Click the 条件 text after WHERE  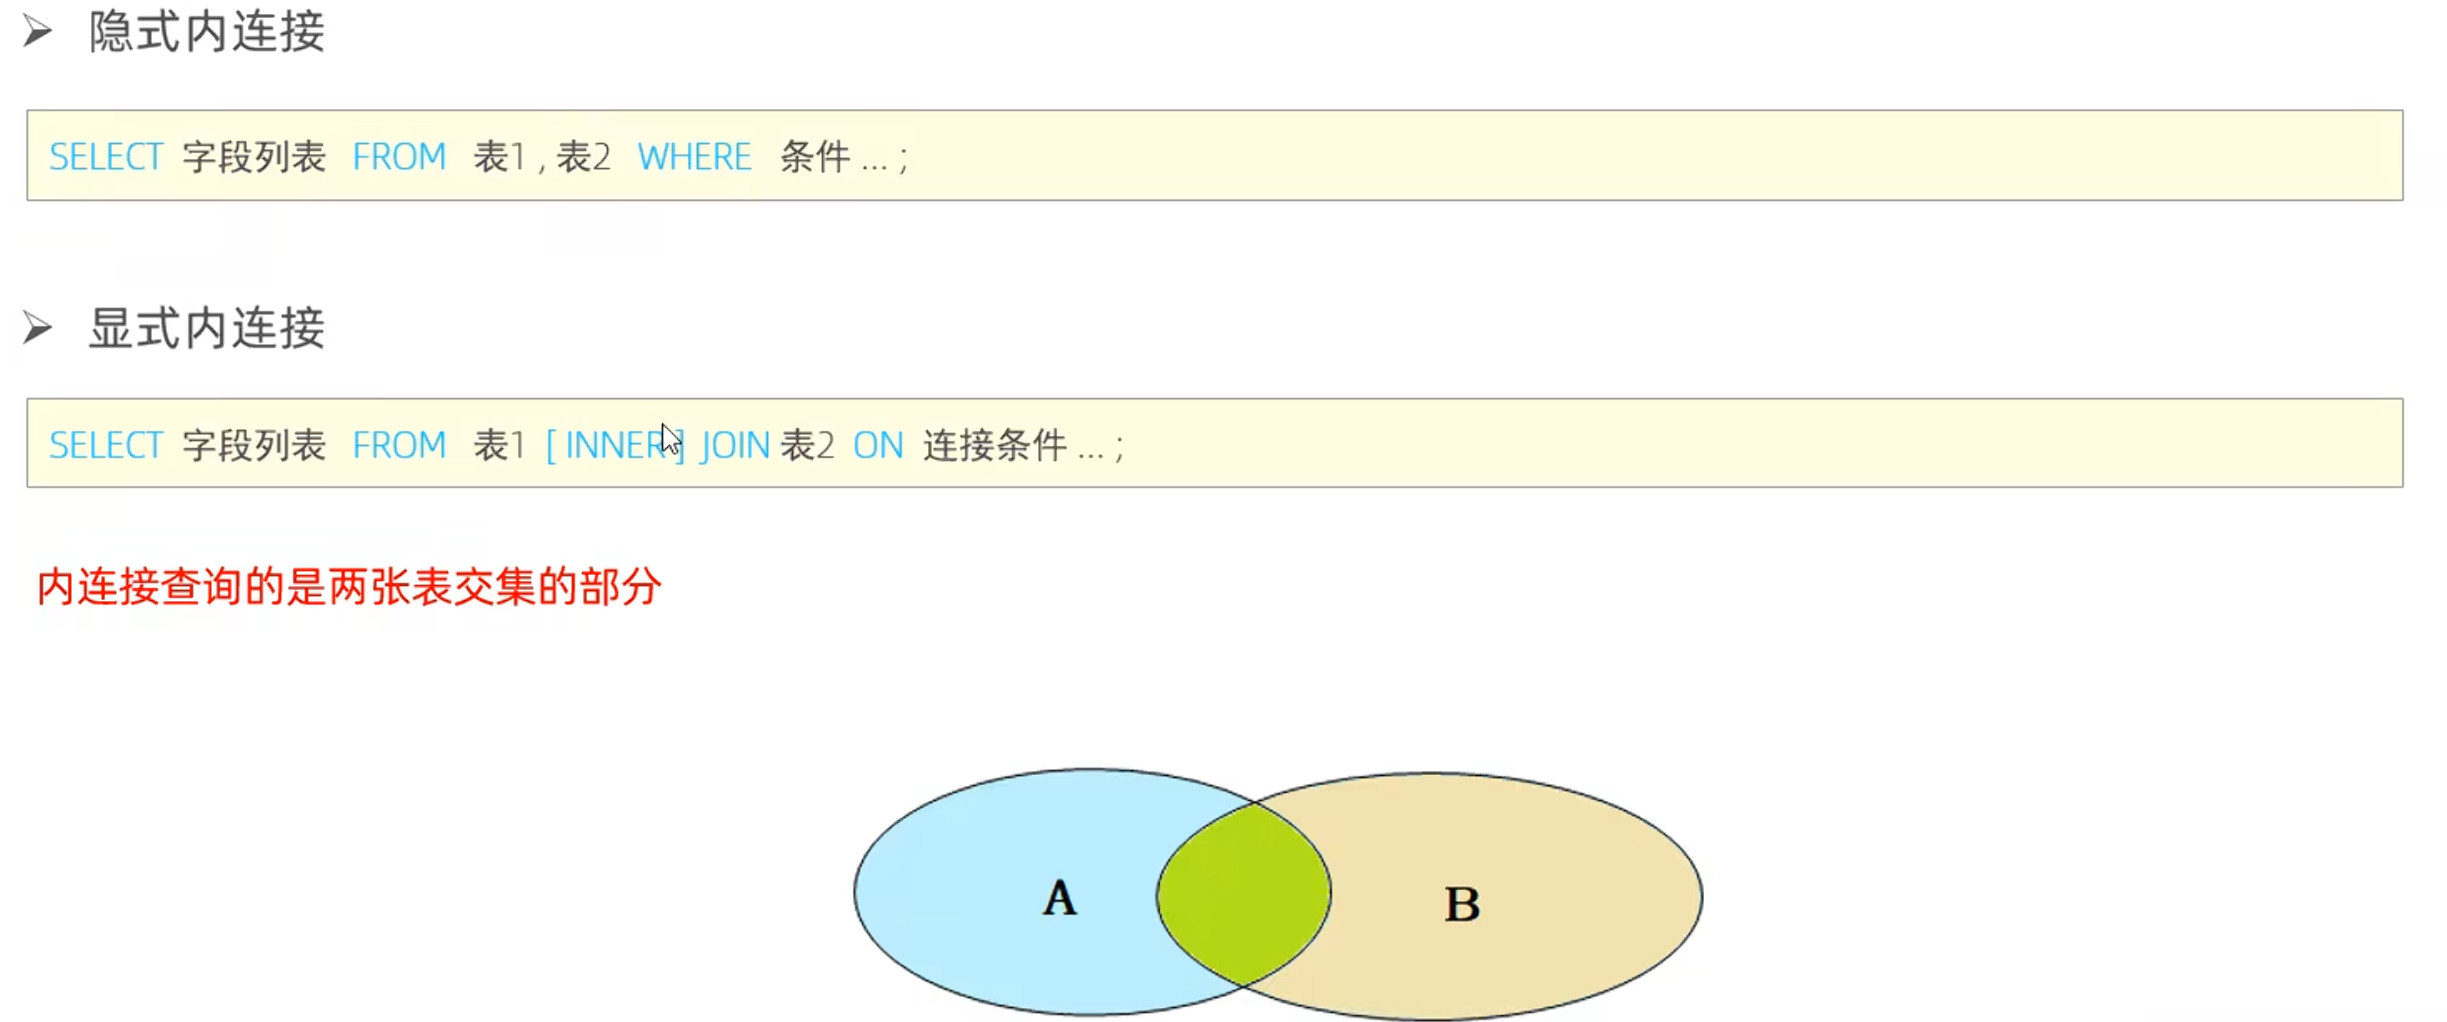coord(815,157)
